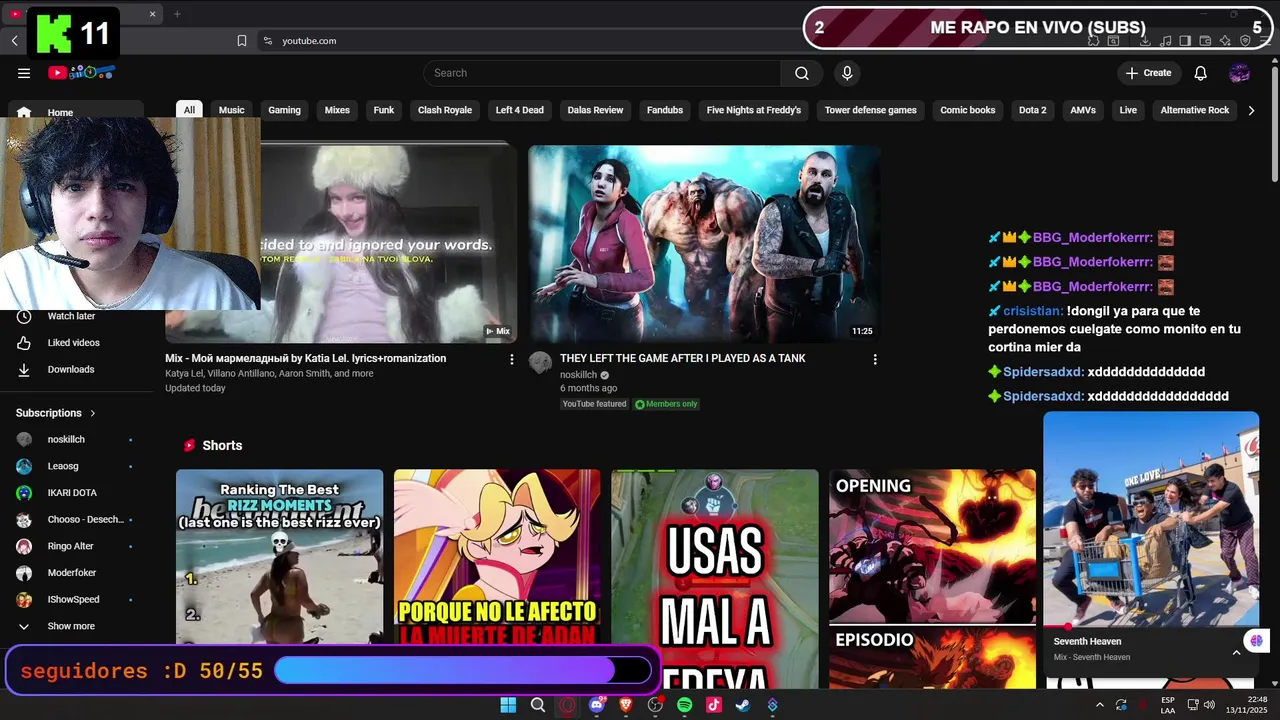Open Discord from the taskbar

pyautogui.click(x=597, y=705)
